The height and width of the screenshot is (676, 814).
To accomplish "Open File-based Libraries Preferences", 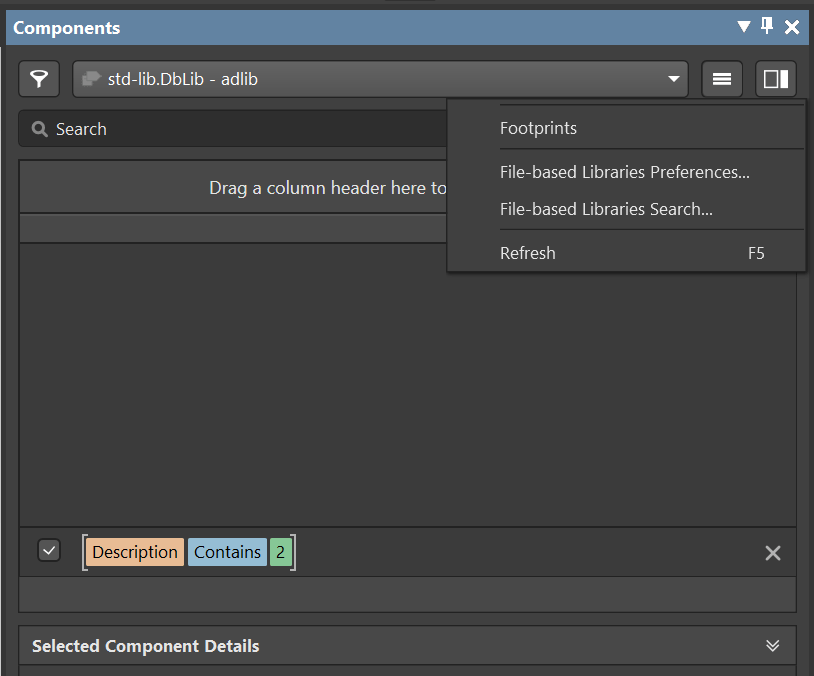I will [x=625, y=172].
